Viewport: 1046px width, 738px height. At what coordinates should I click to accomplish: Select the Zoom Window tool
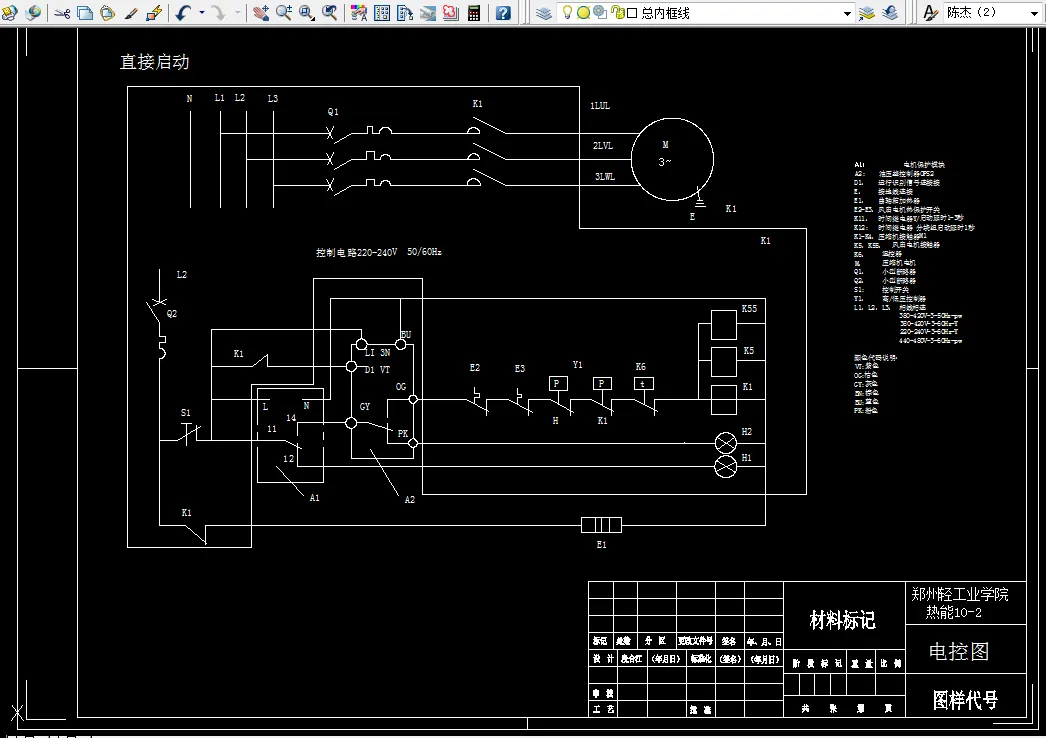[306, 13]
